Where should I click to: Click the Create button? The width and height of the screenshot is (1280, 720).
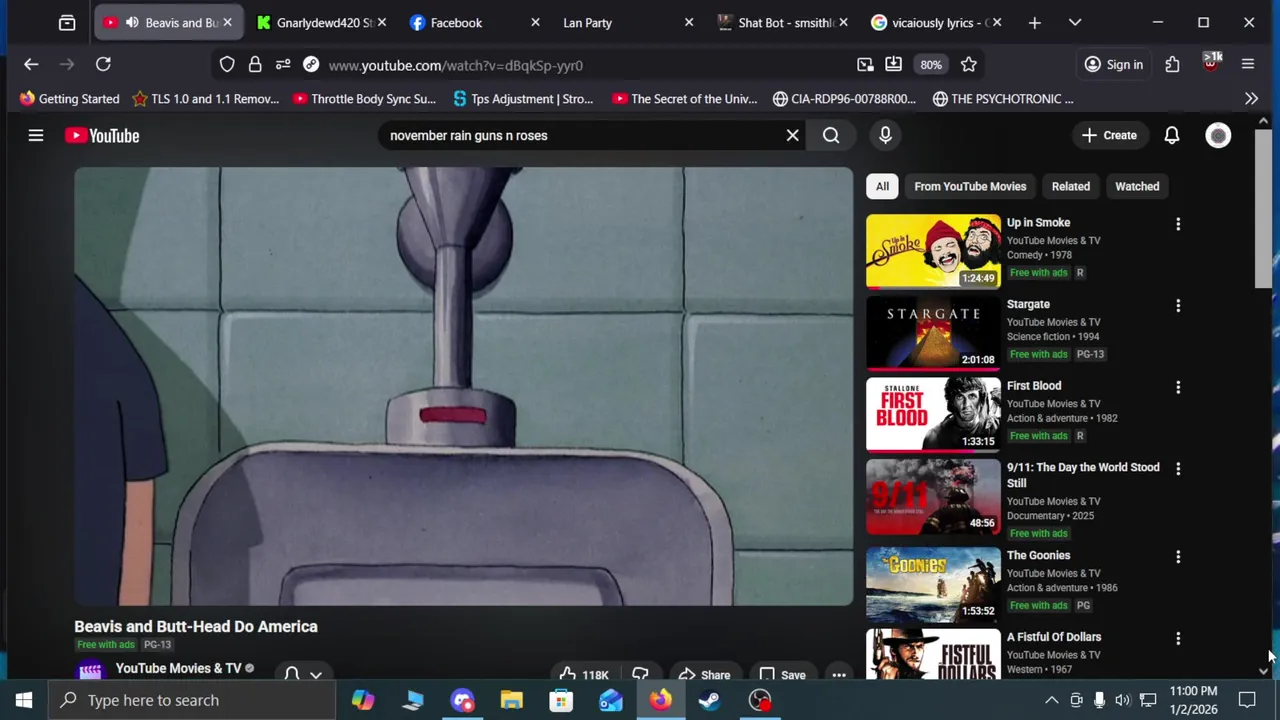pos(1109,135)
